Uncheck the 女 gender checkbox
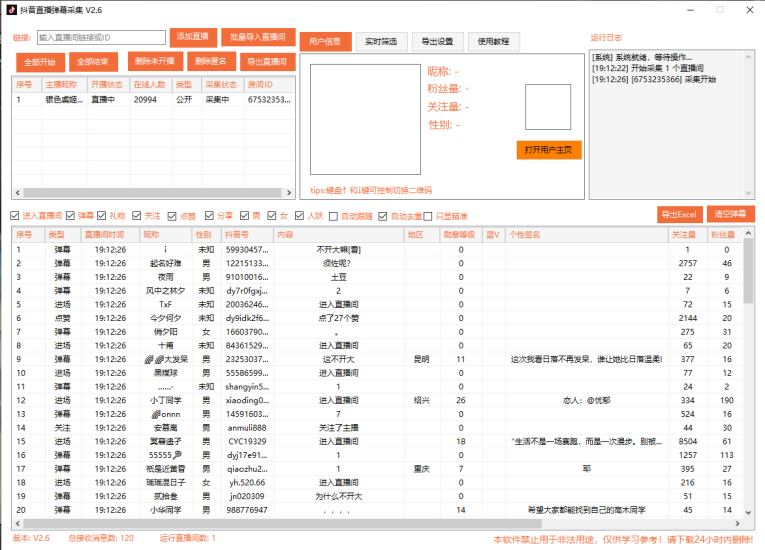Screen dimensions: 765x550 click(272, 216)
